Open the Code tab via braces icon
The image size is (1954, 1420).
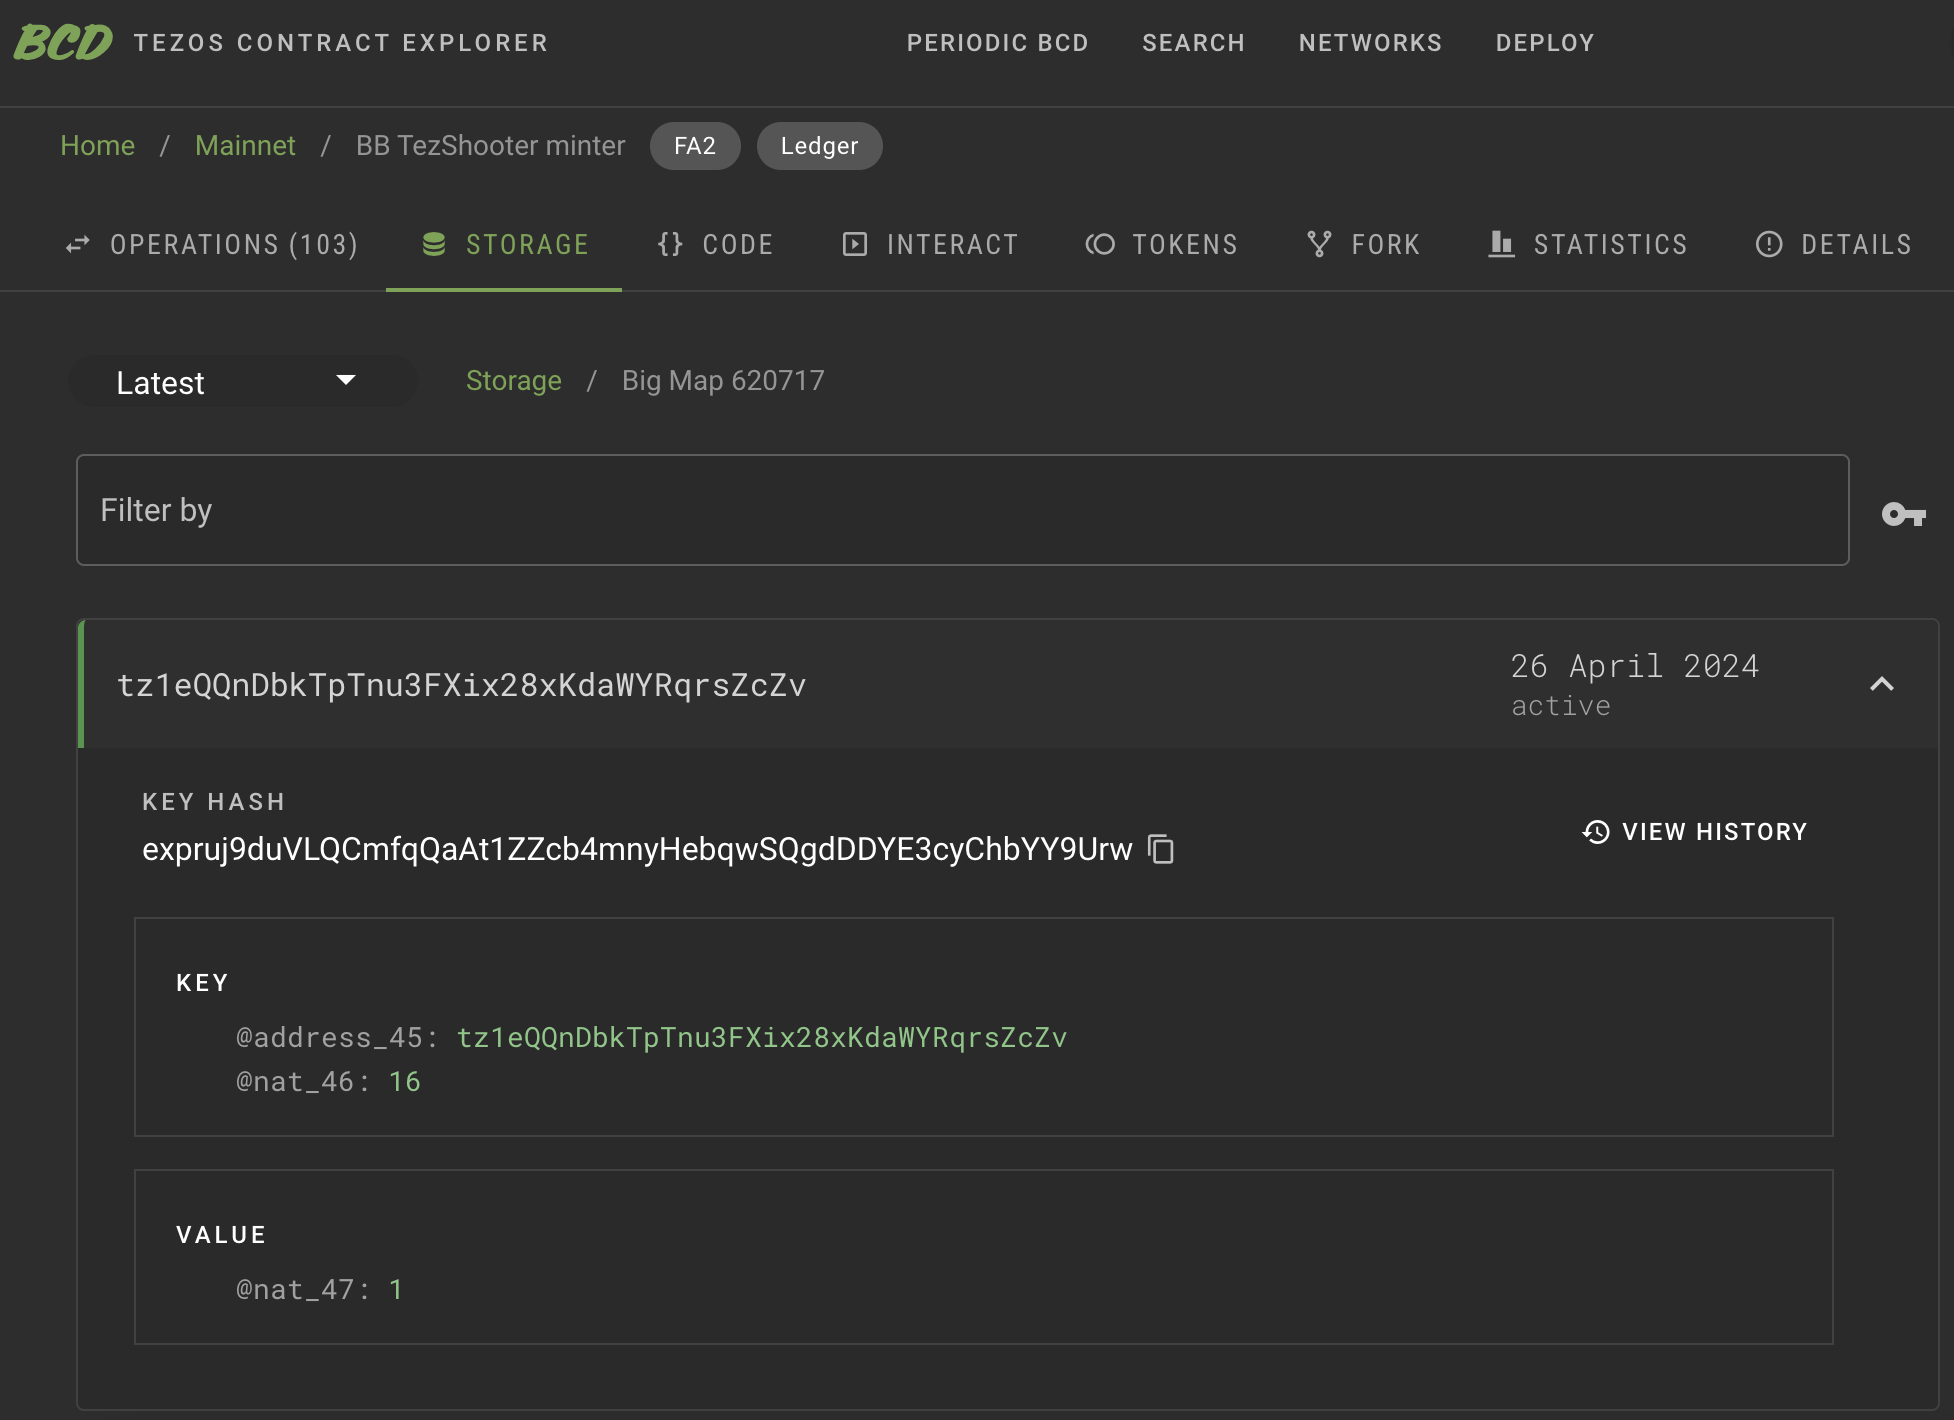670,244
